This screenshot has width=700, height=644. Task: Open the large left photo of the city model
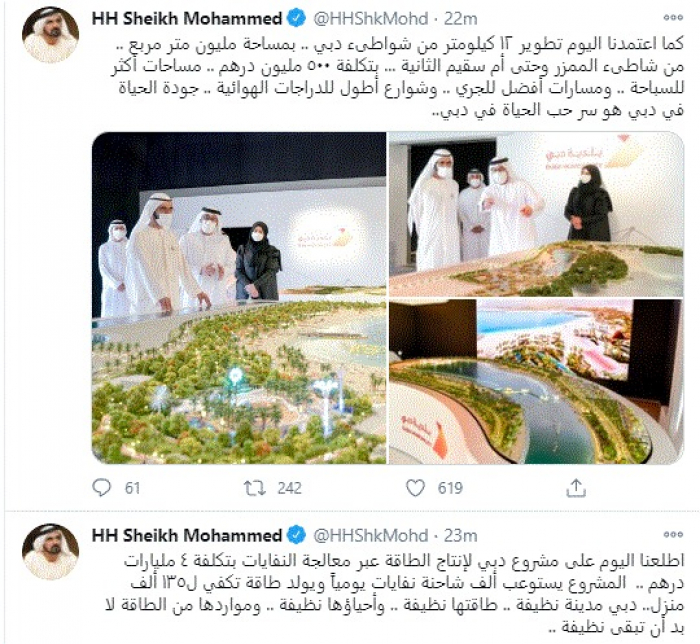(239, 298)
